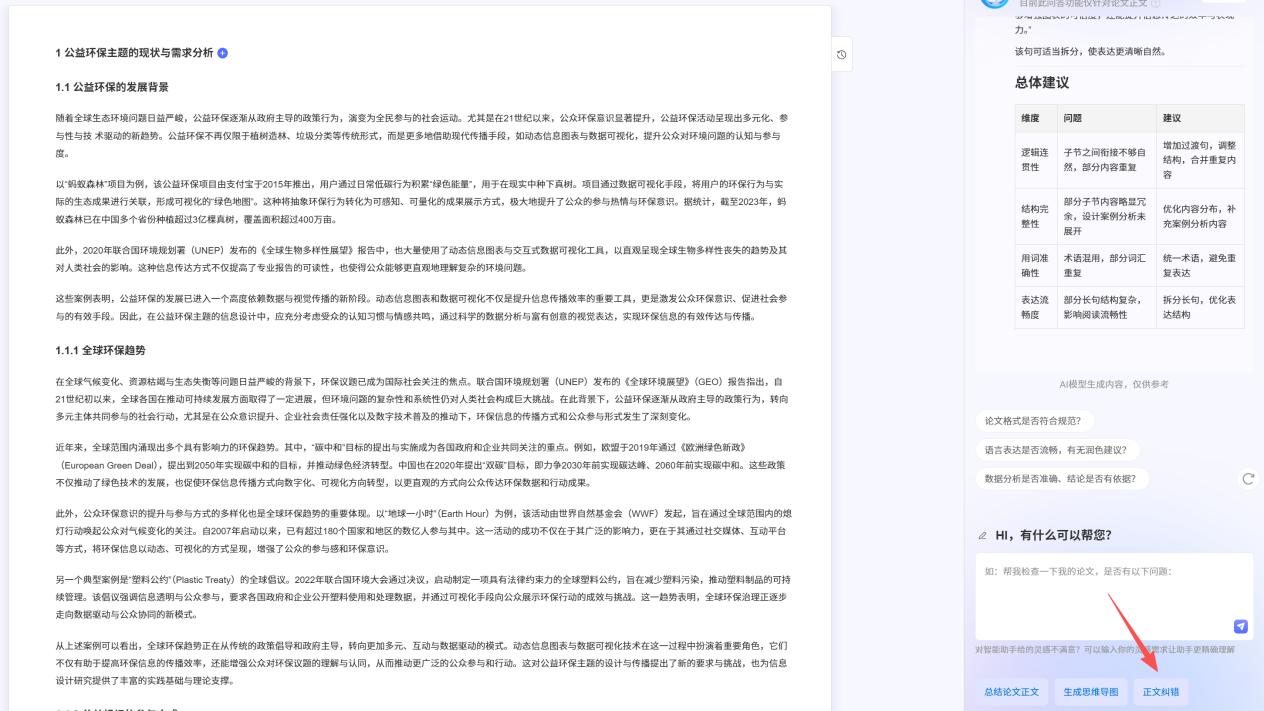Click table header 建议
This screenshot has height=711, width=1264.
pos(1200,118)
